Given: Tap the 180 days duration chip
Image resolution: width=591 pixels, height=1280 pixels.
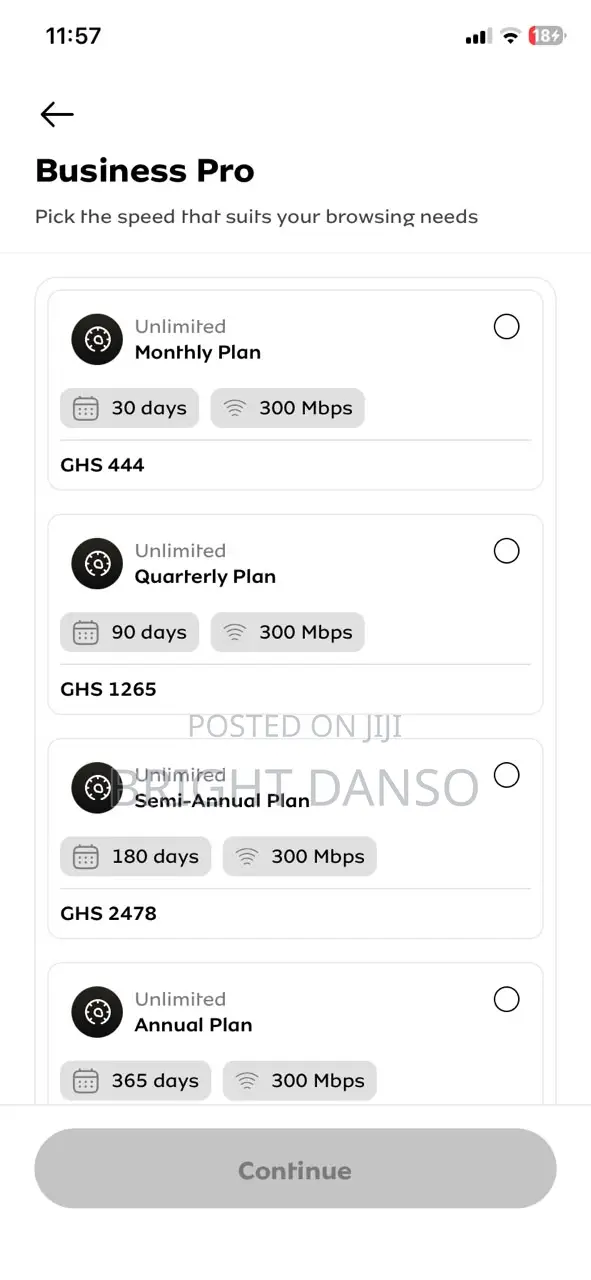Looking at the screenshot, I should point(135,856).
